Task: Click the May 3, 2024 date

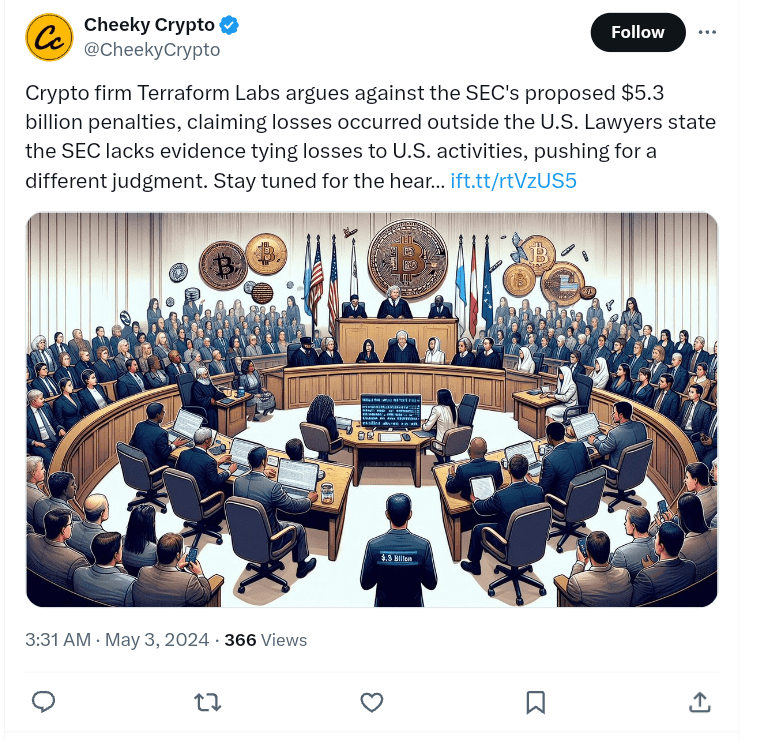Action: (157, 640)
